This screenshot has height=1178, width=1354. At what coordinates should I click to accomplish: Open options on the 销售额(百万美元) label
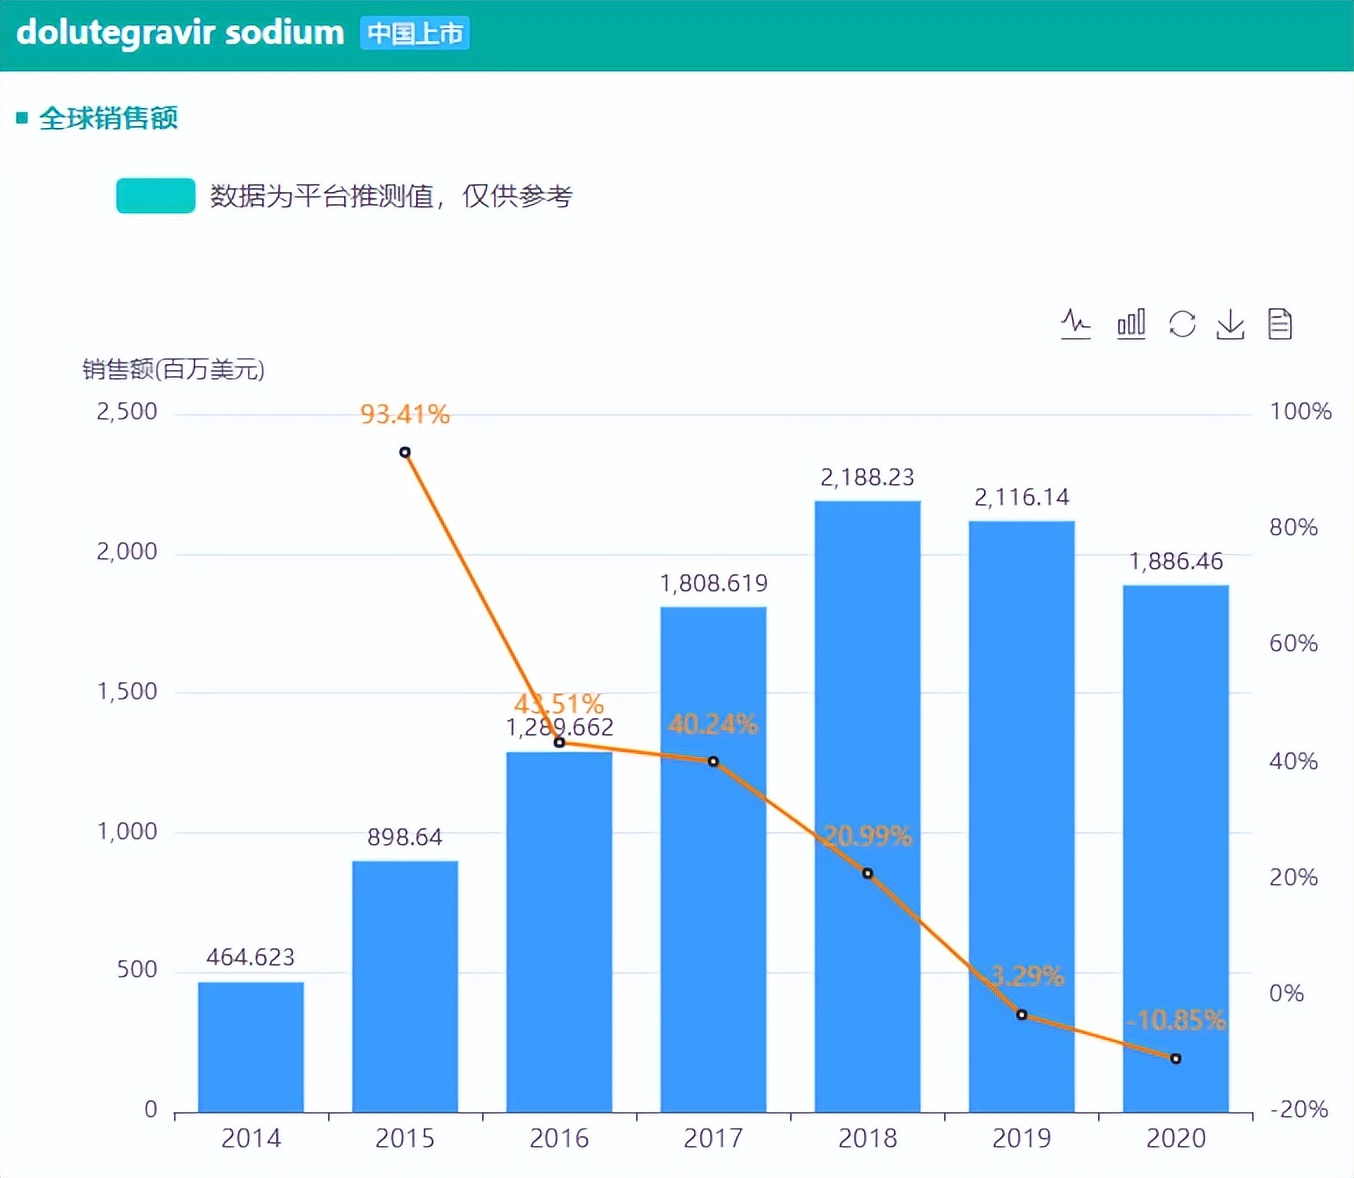tap(172, 370)
